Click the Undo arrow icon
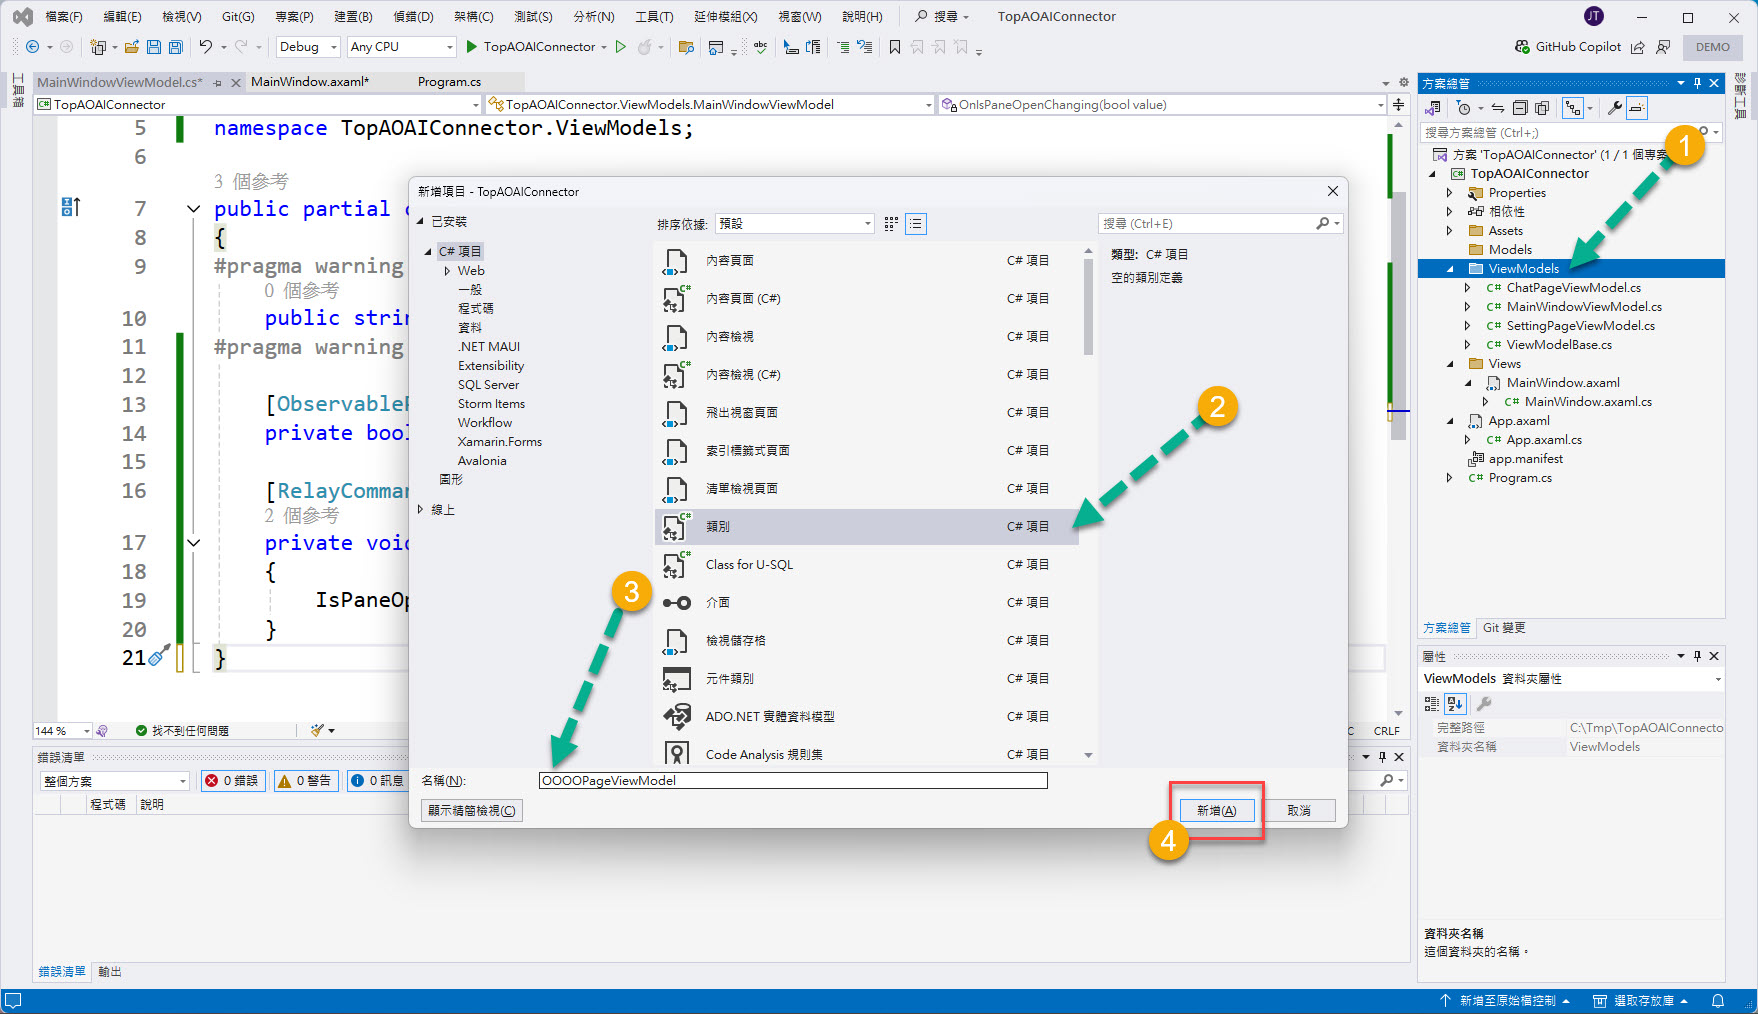Screen dimensions: 1758x1014 point(205,47)
